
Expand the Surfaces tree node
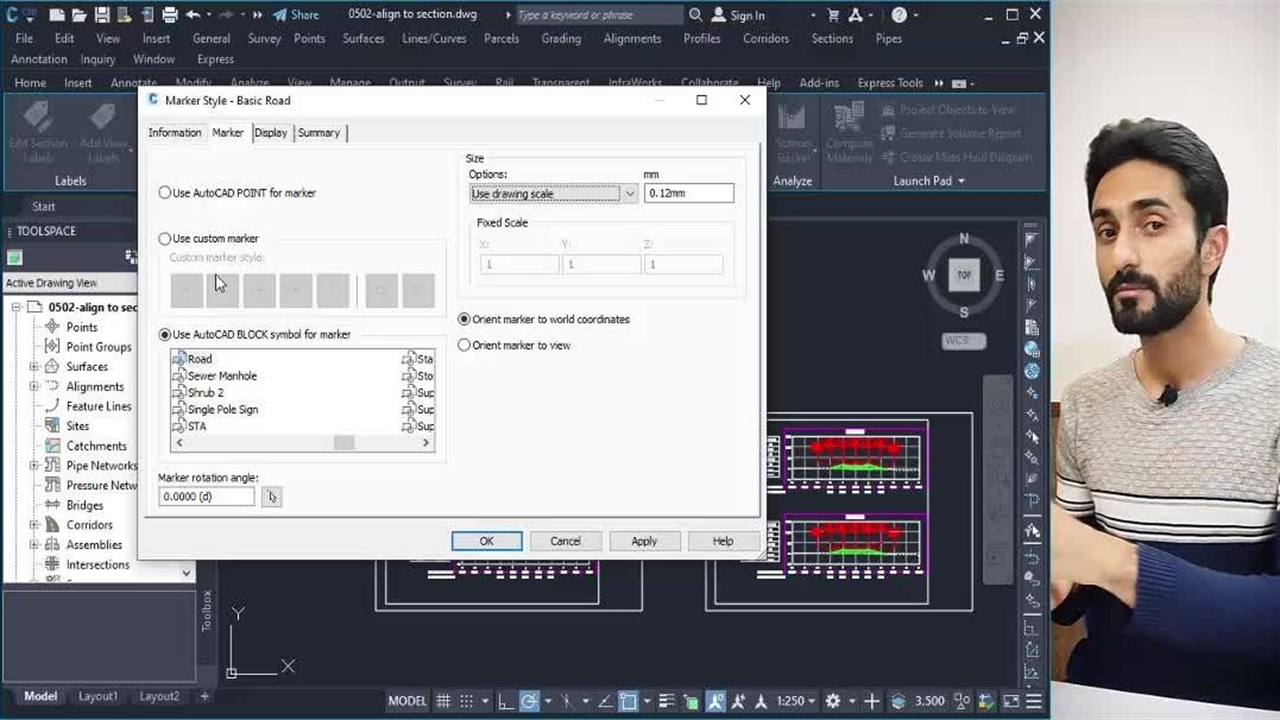click(x=34, y=367)
